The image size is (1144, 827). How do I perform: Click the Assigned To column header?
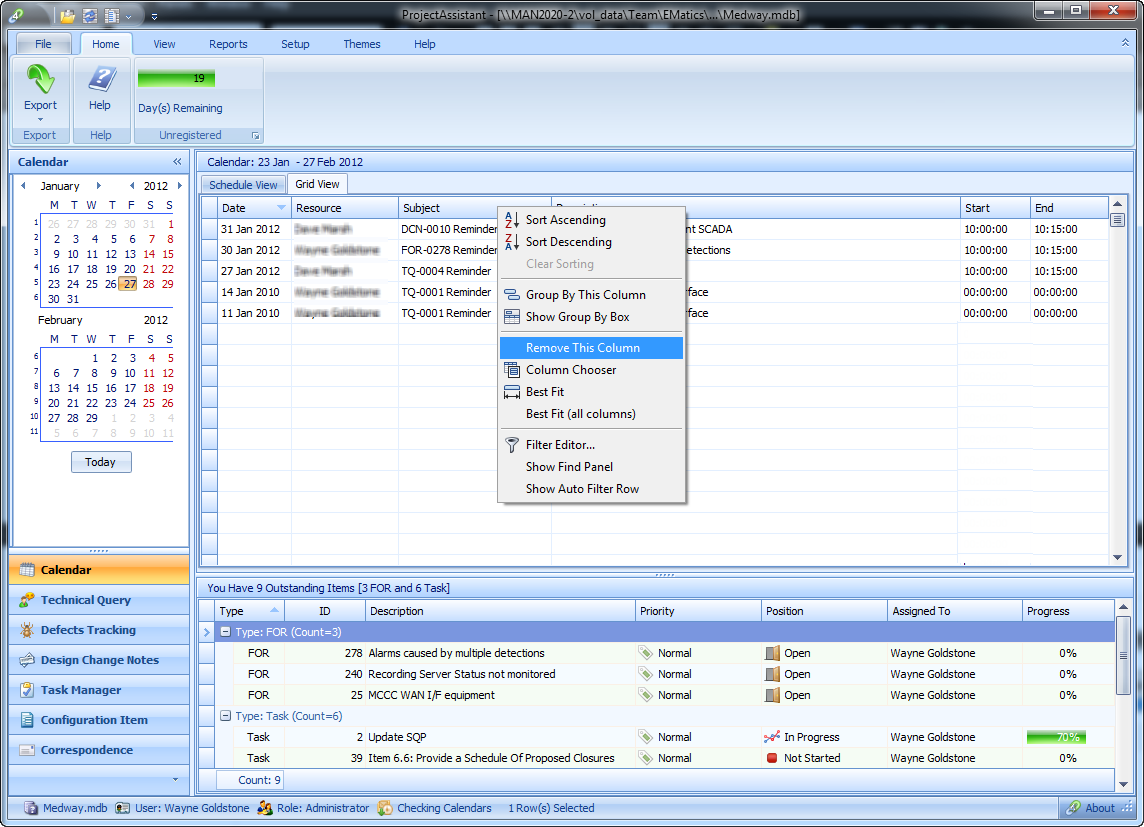954,611
